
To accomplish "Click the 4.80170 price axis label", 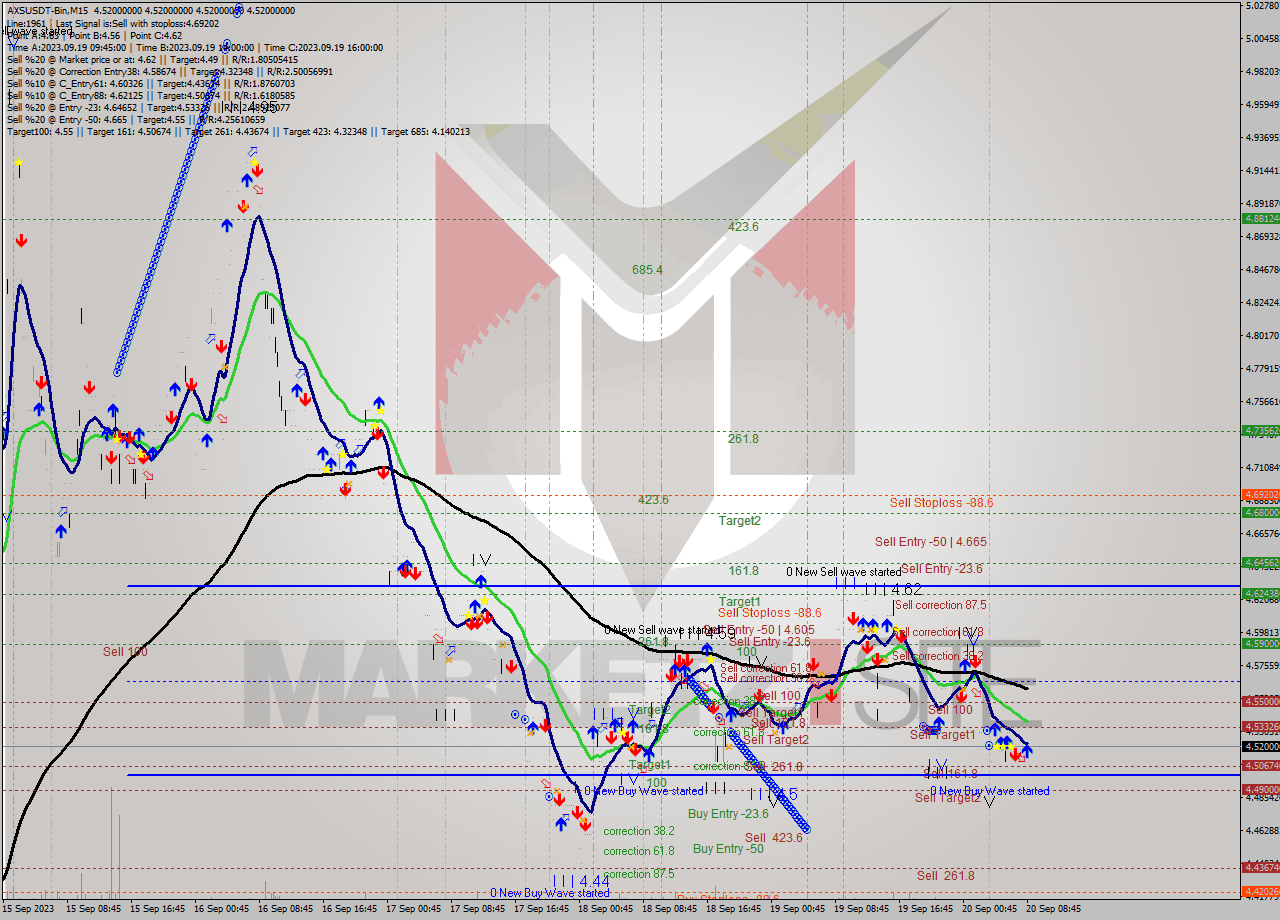I will 1262,335.
